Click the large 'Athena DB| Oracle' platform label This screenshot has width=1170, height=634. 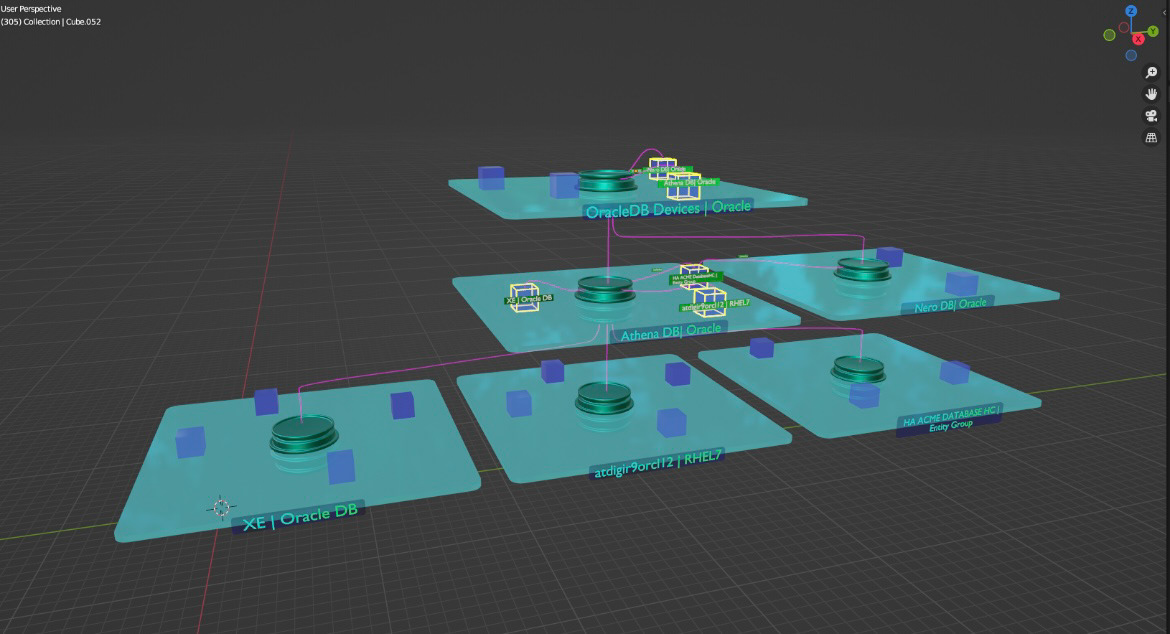click(671, 332)
